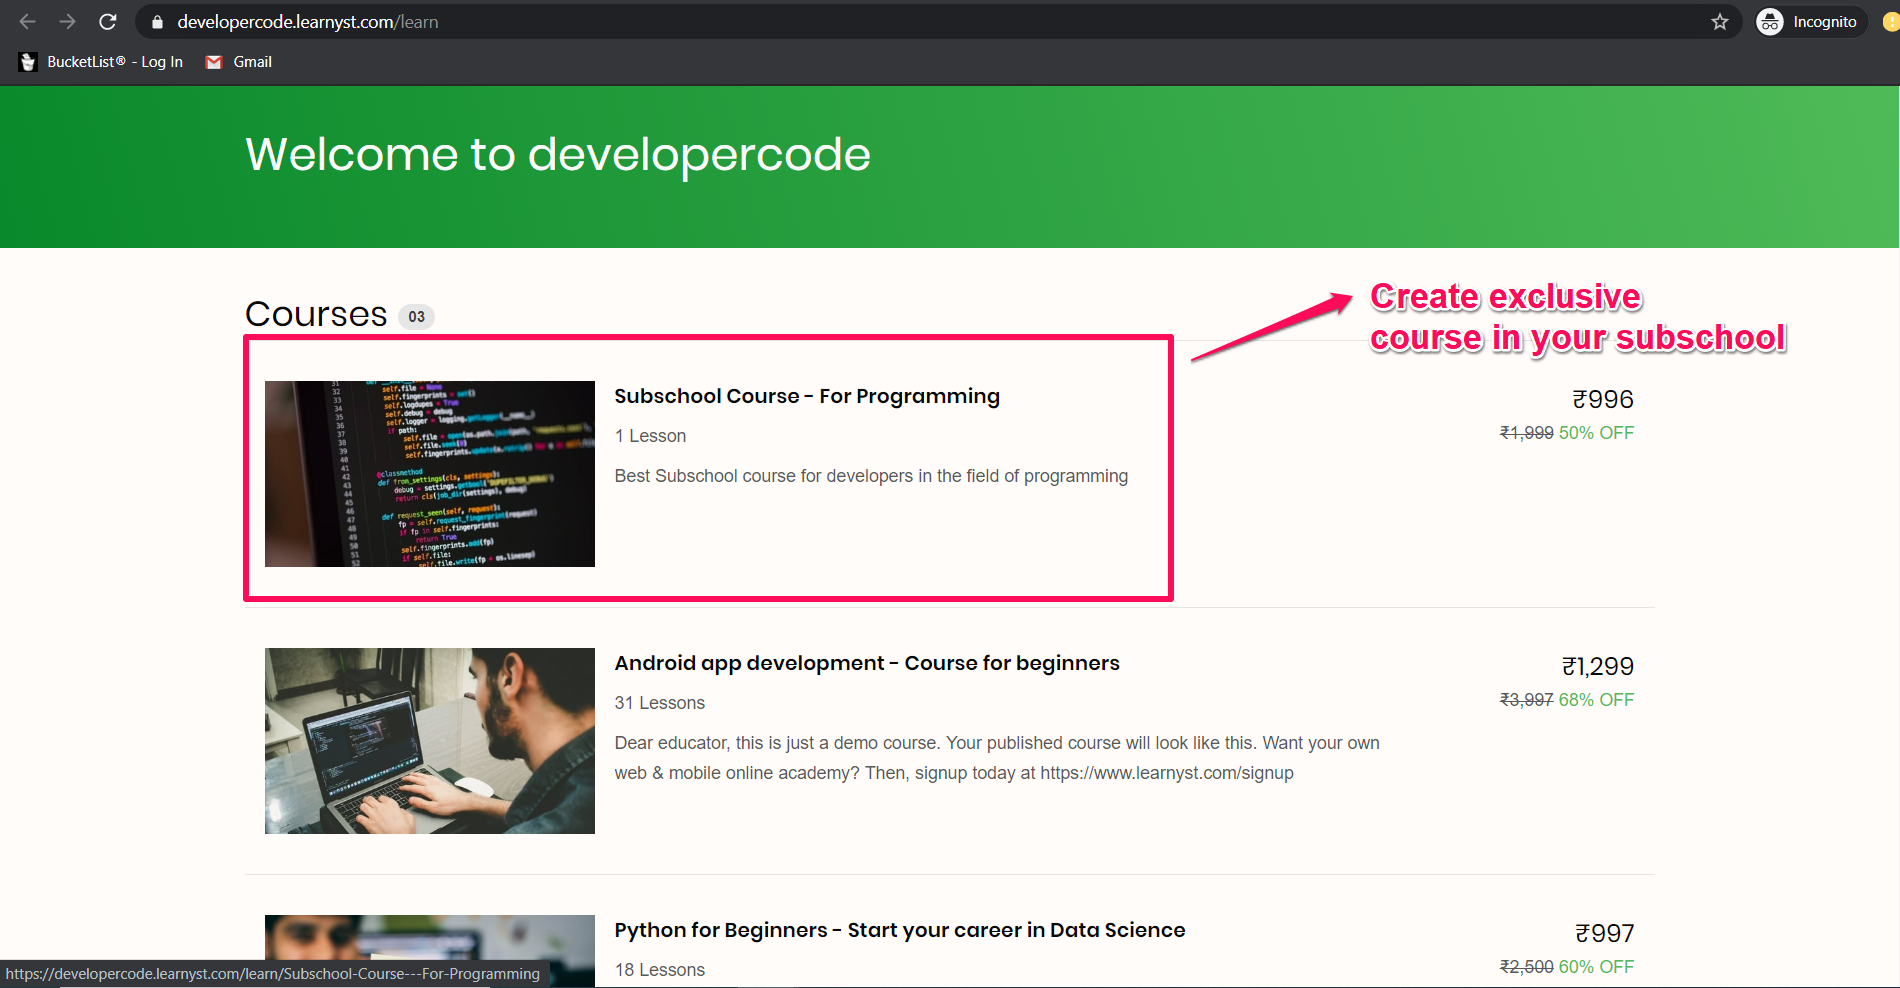Click the code screen course thumbnail
This screenshot has width=1900, height=988.
[x=430, y=474]
